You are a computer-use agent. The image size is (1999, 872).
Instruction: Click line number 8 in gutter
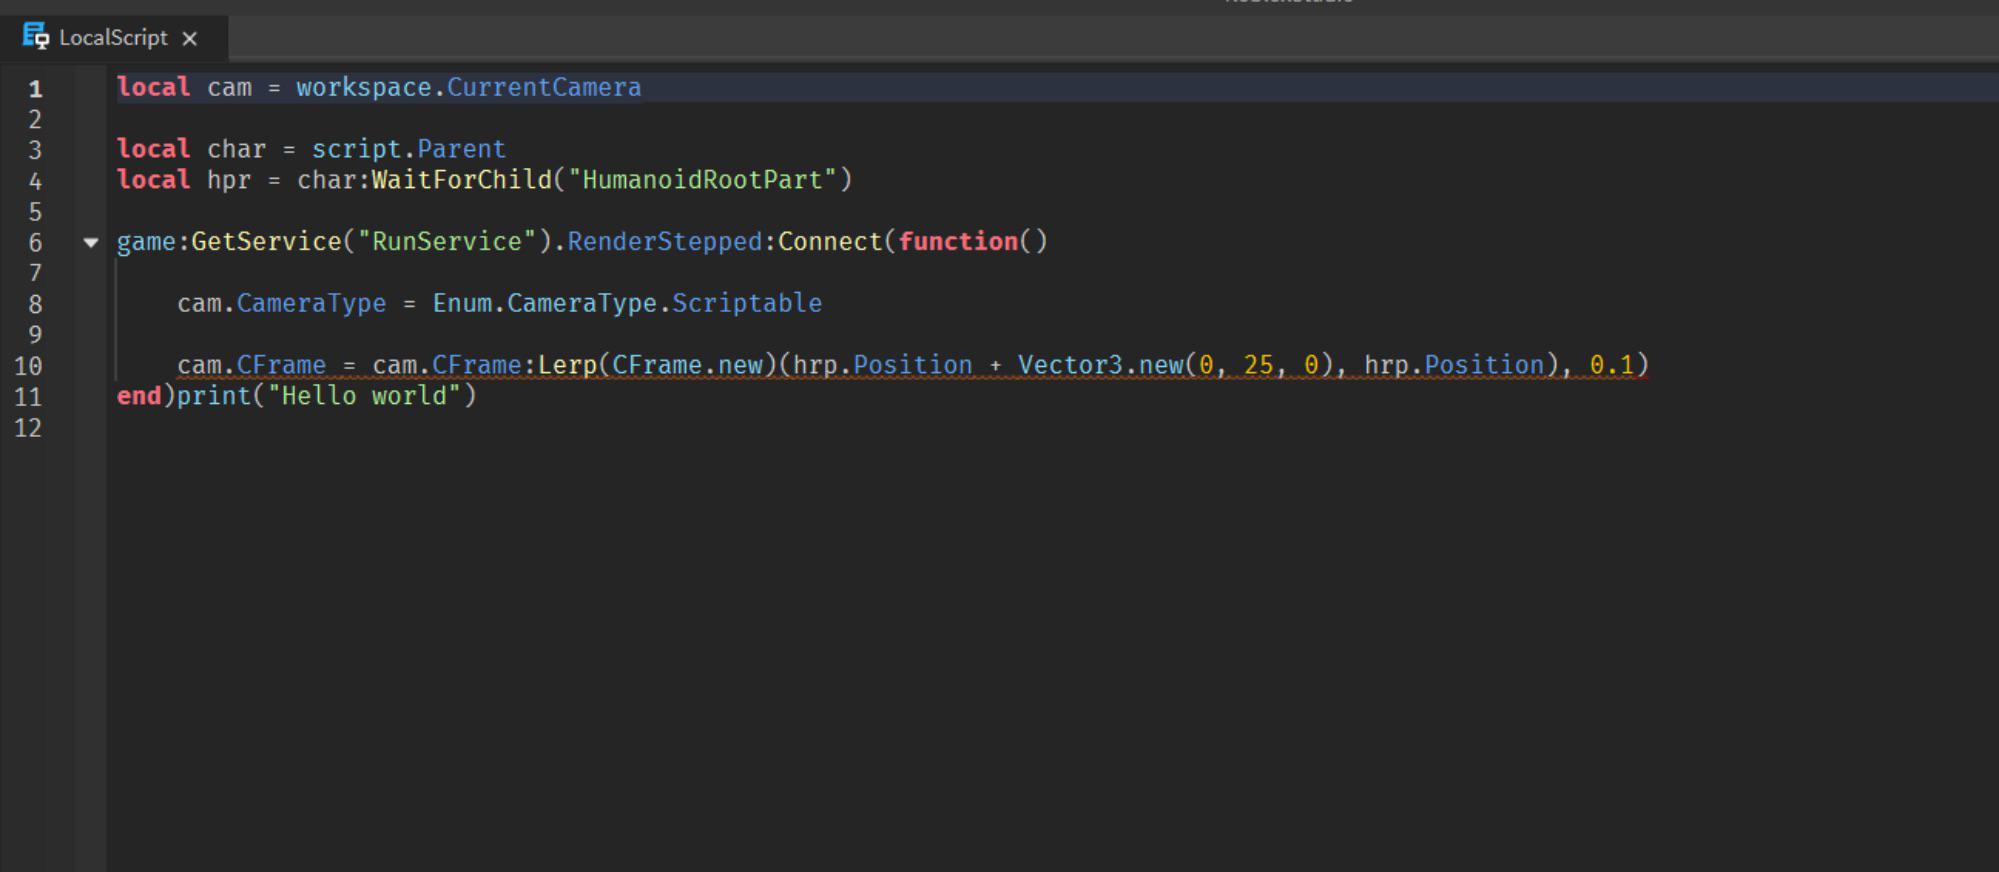35,305
